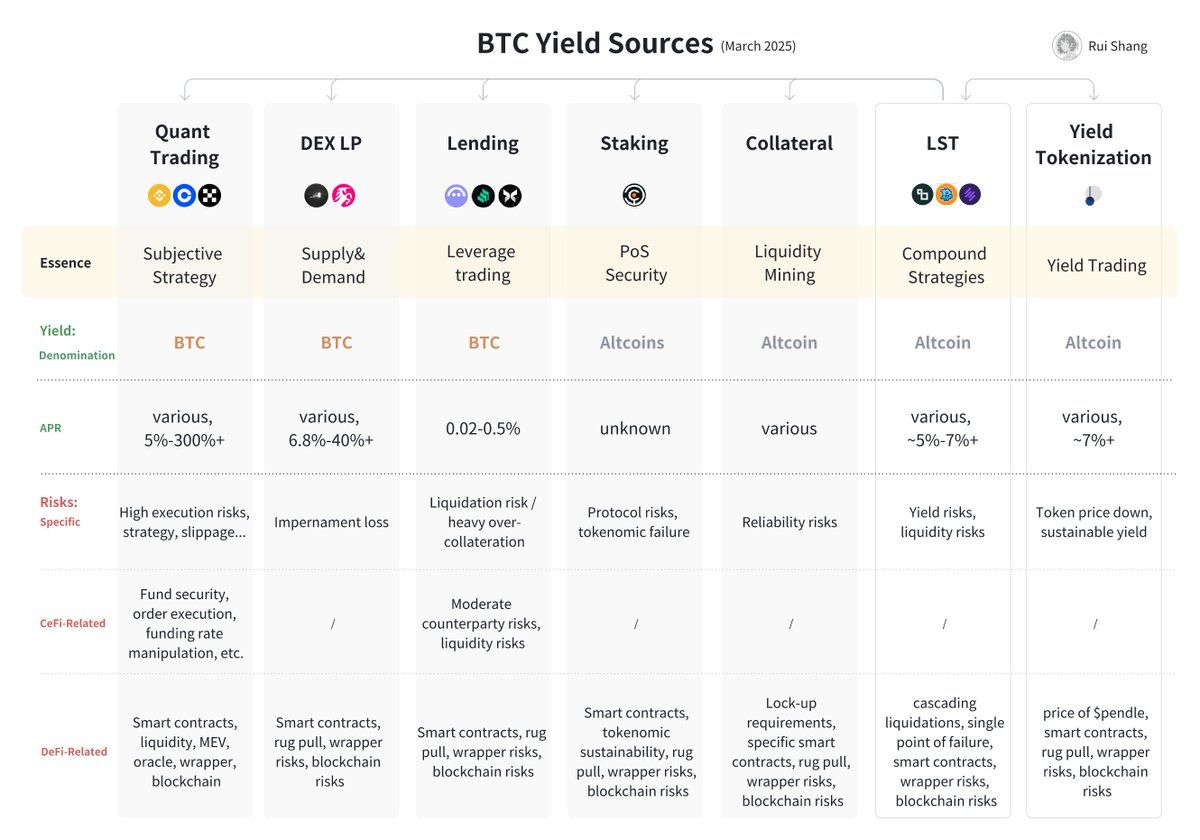Viewport: 1200px width, 840px height.
Task: Click the BTC Yield Sources title
Action: (x=594, y=44)
